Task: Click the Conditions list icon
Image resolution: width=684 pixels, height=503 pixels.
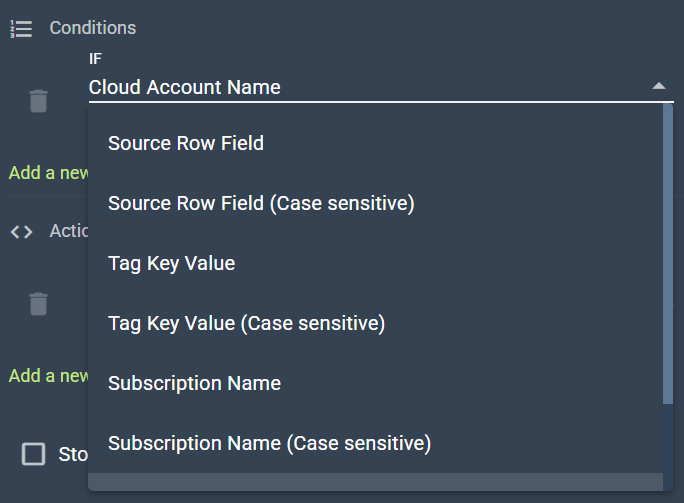Action: tap(21, 29)
